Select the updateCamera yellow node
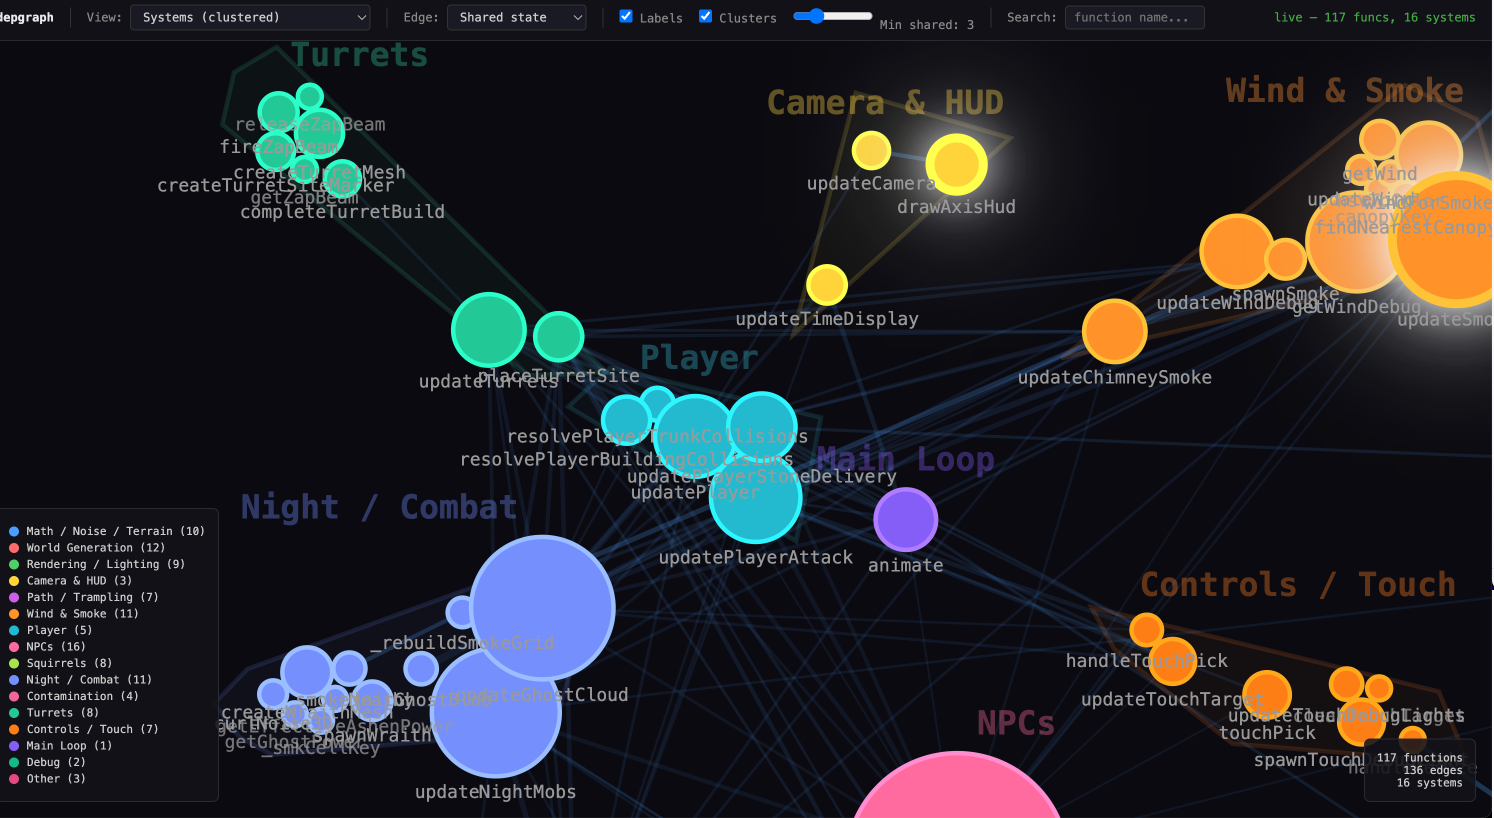 point(871,151)
